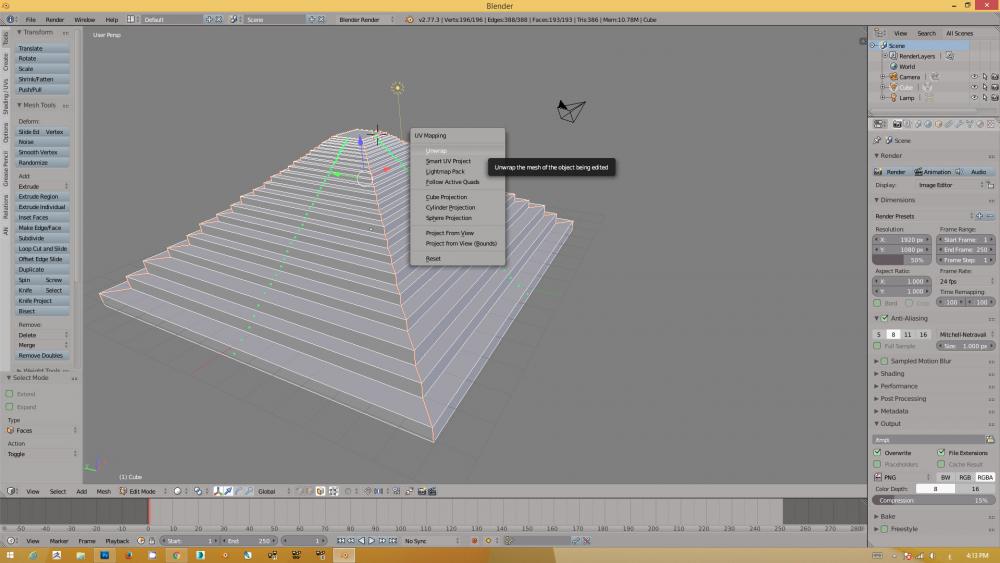
Task: Click the output folder browse icon
Action: pos(990,439)
